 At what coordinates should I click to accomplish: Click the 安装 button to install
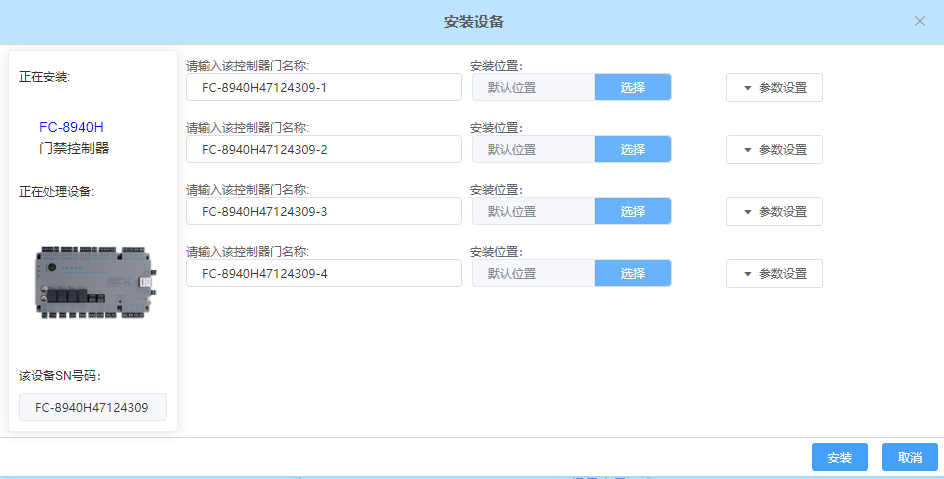point(839,458)
